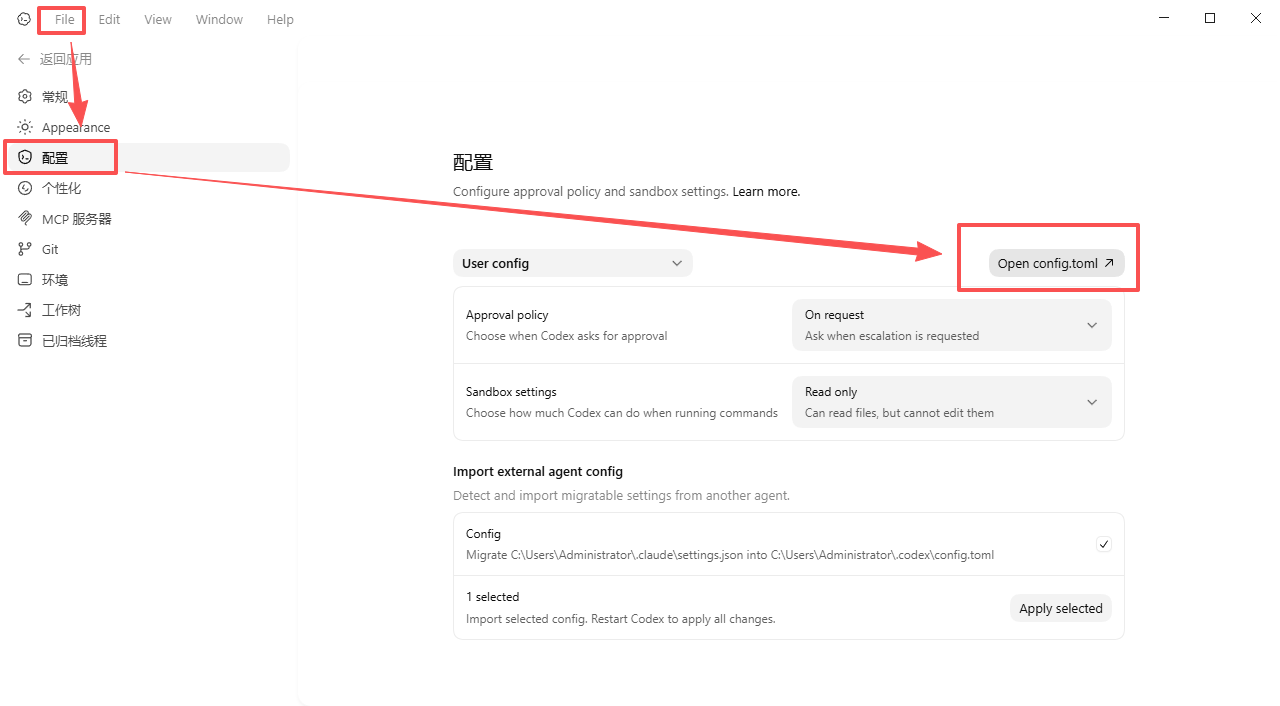Open the Sandbox settings dropdown
1280x706 pixels.
(x=951, y=402)
